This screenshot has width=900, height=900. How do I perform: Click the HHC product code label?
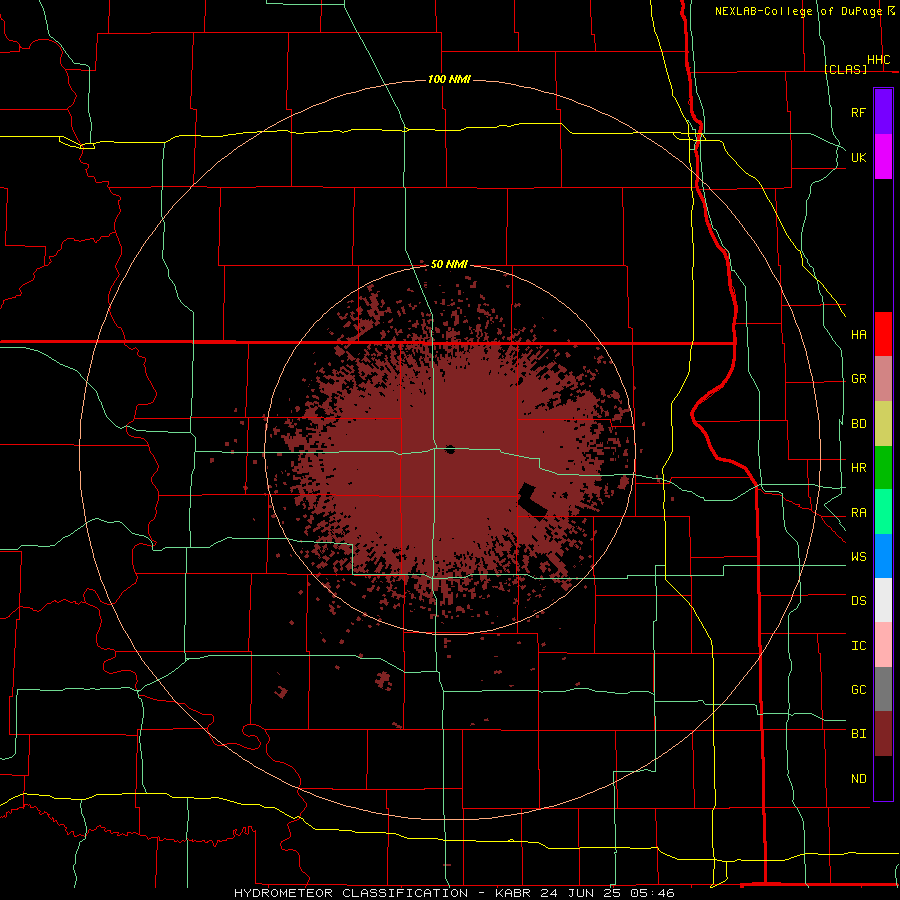point(879,60)
